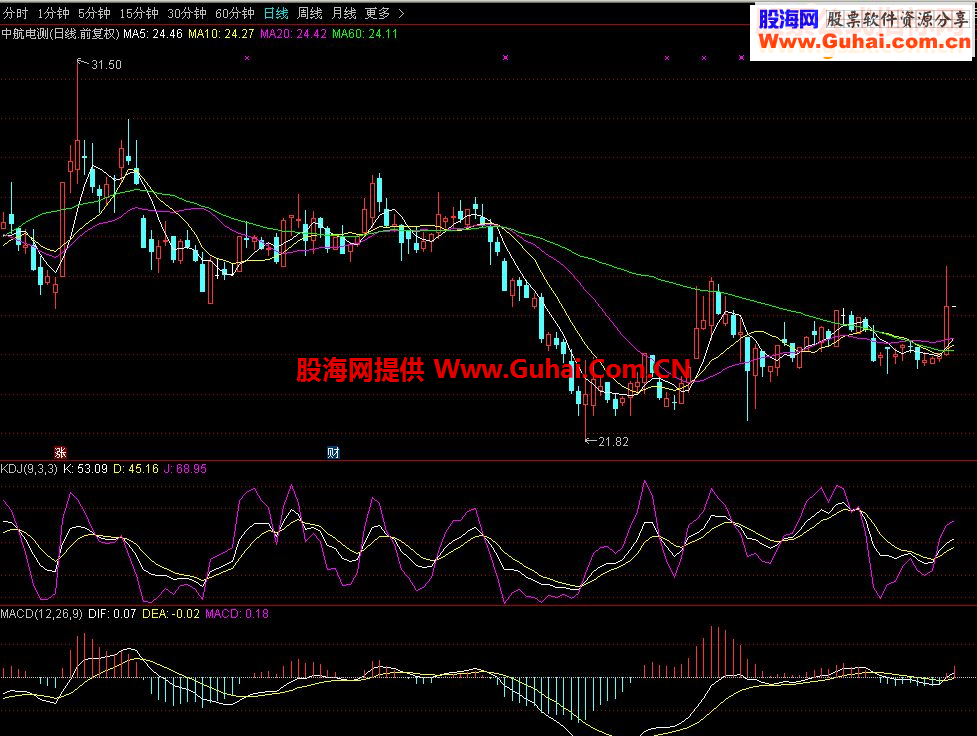This screenshot has width=977, height=736.
Task: Switch to the 分时 intraday view tab
Action: tap(16, 13)
